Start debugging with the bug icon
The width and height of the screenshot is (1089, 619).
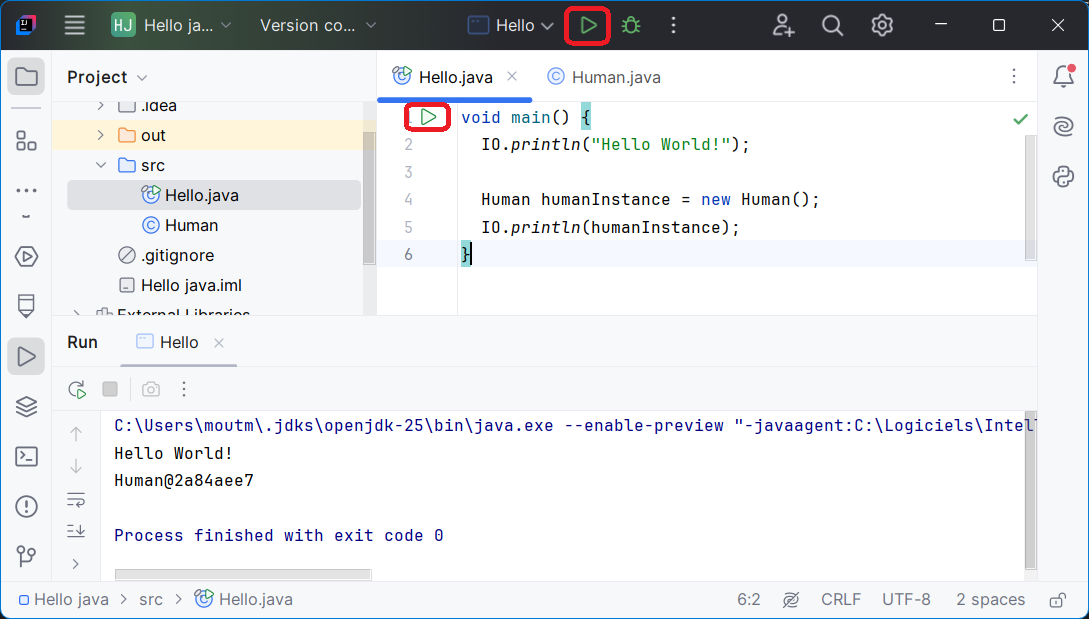point(631,25)
